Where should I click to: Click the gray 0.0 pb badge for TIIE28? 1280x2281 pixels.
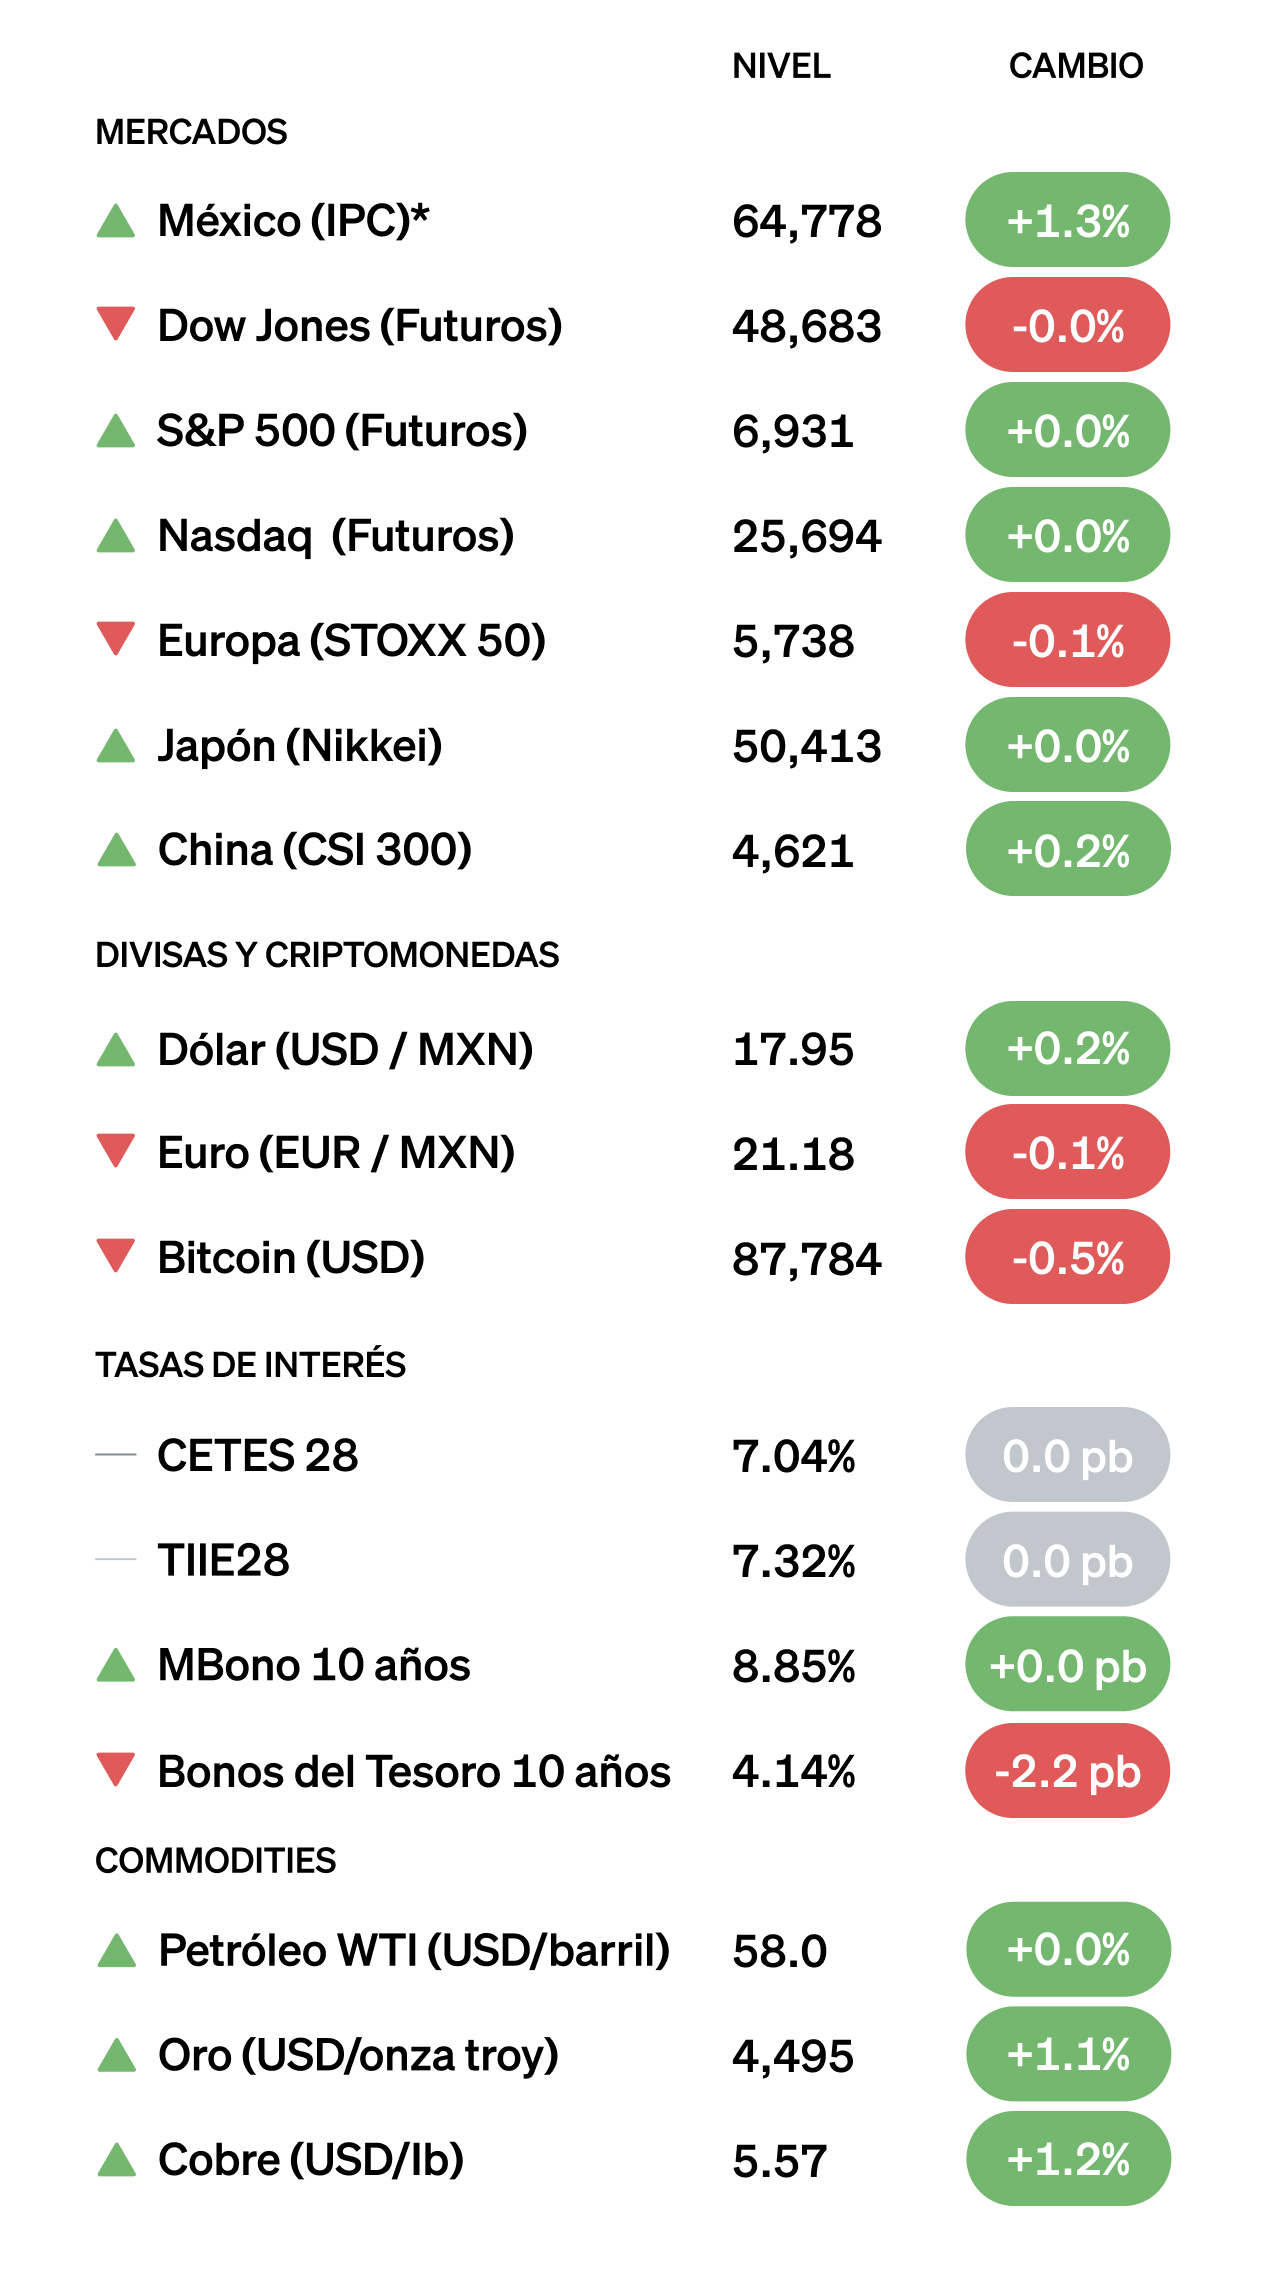1067,1560
